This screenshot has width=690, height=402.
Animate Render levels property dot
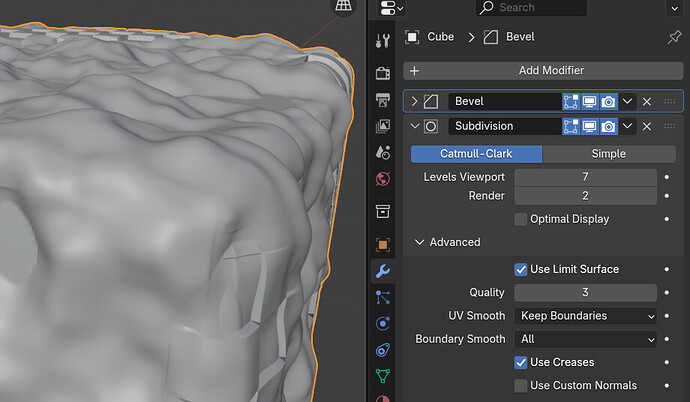[x=667, y=196]
